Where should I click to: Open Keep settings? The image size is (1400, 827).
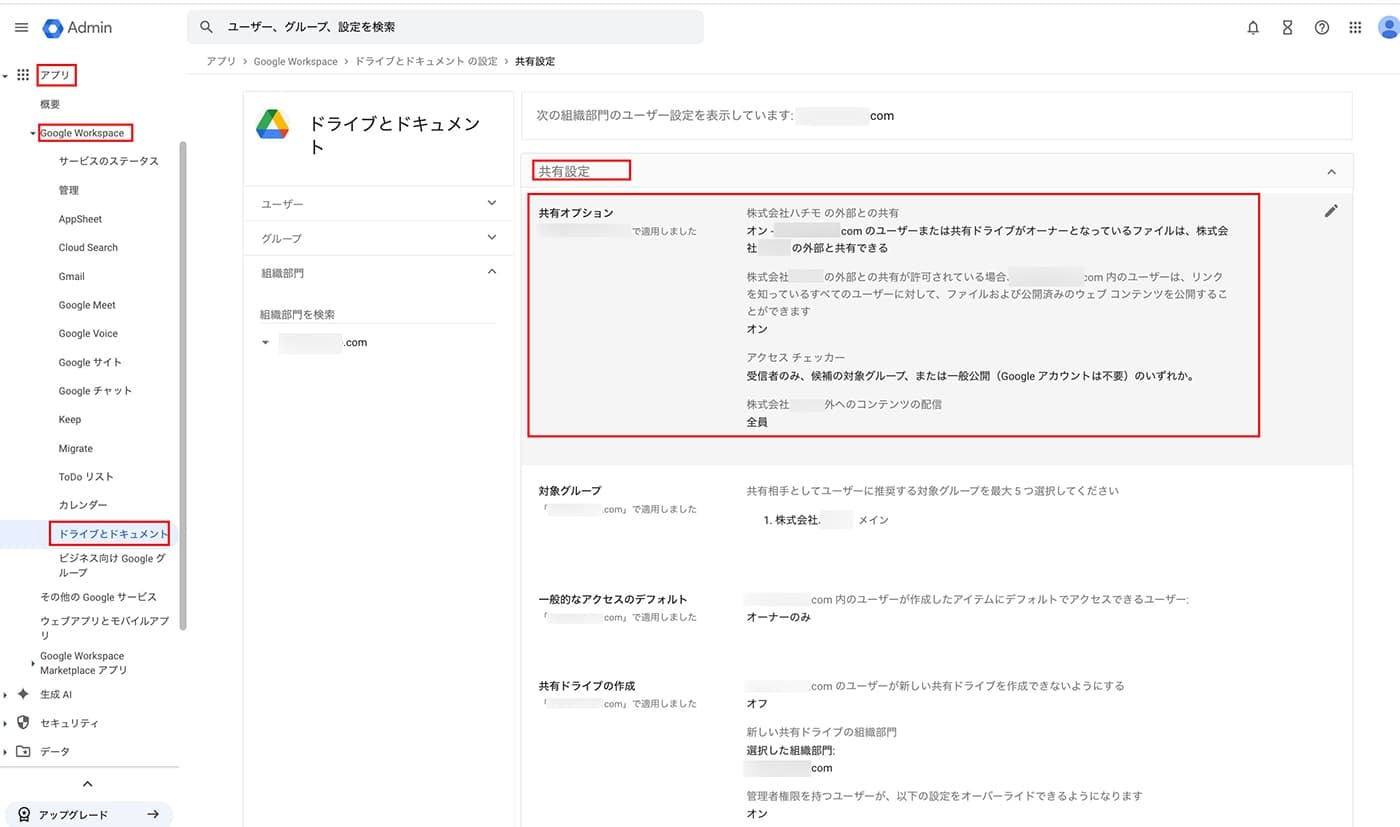pyautogui.click(x=70, y=419)
